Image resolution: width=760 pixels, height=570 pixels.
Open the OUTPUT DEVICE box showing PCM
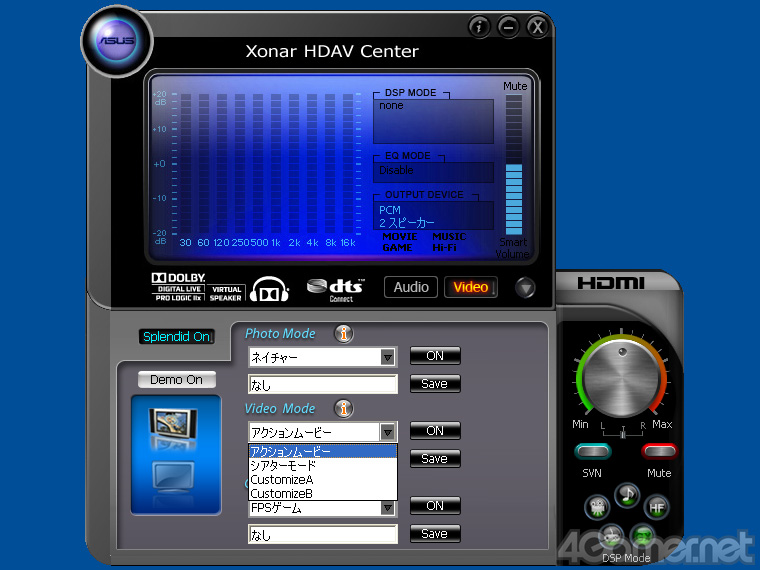(x=433, y=215)
